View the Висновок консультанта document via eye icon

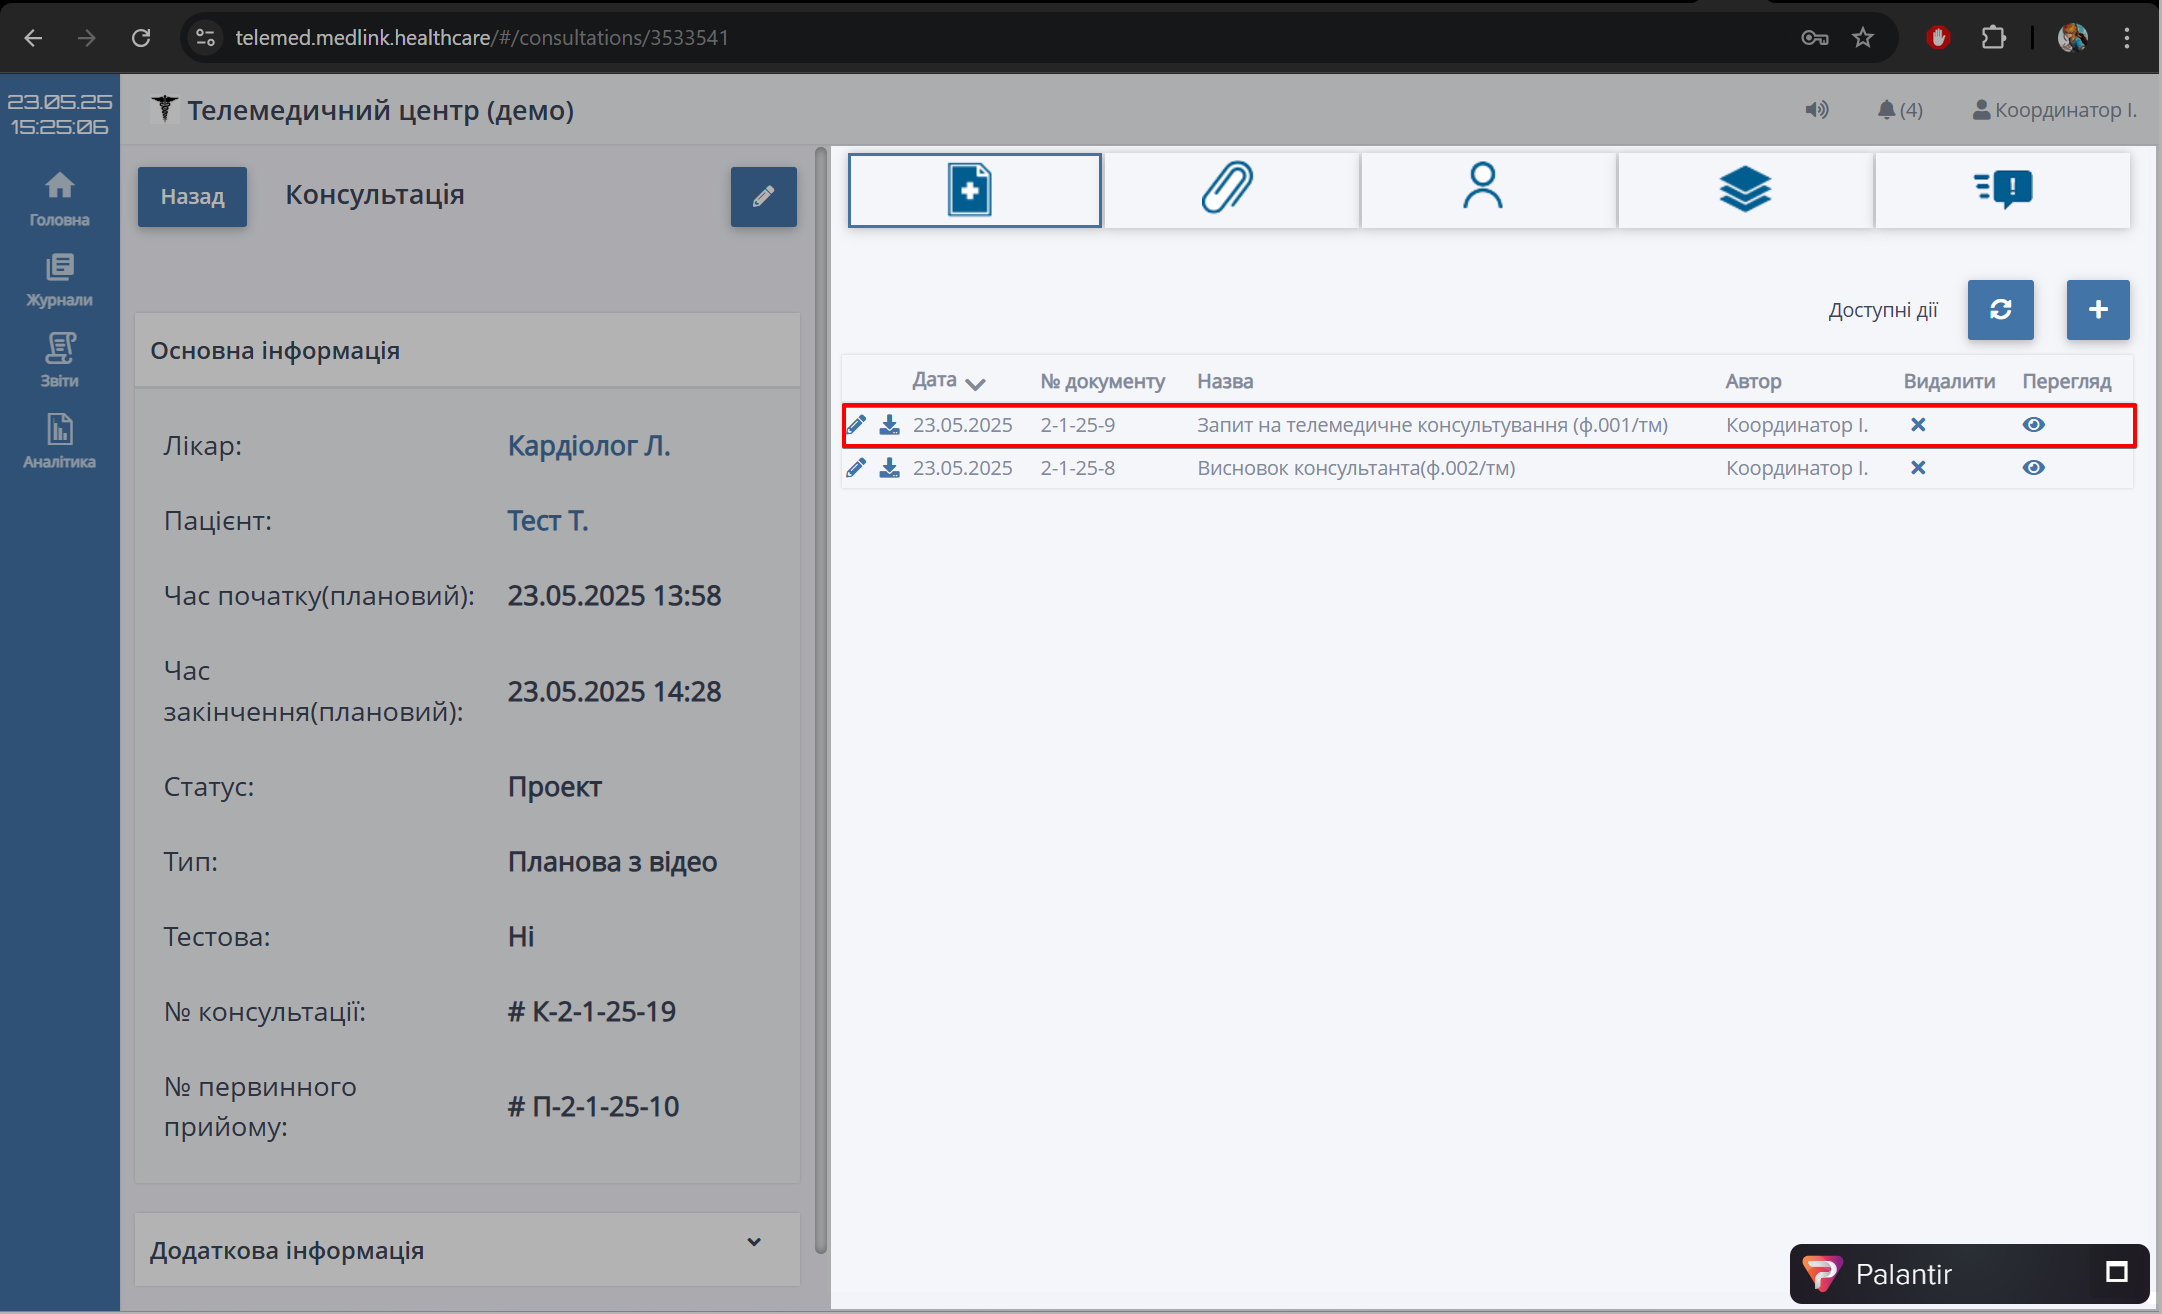click(x=2032, y=468)
